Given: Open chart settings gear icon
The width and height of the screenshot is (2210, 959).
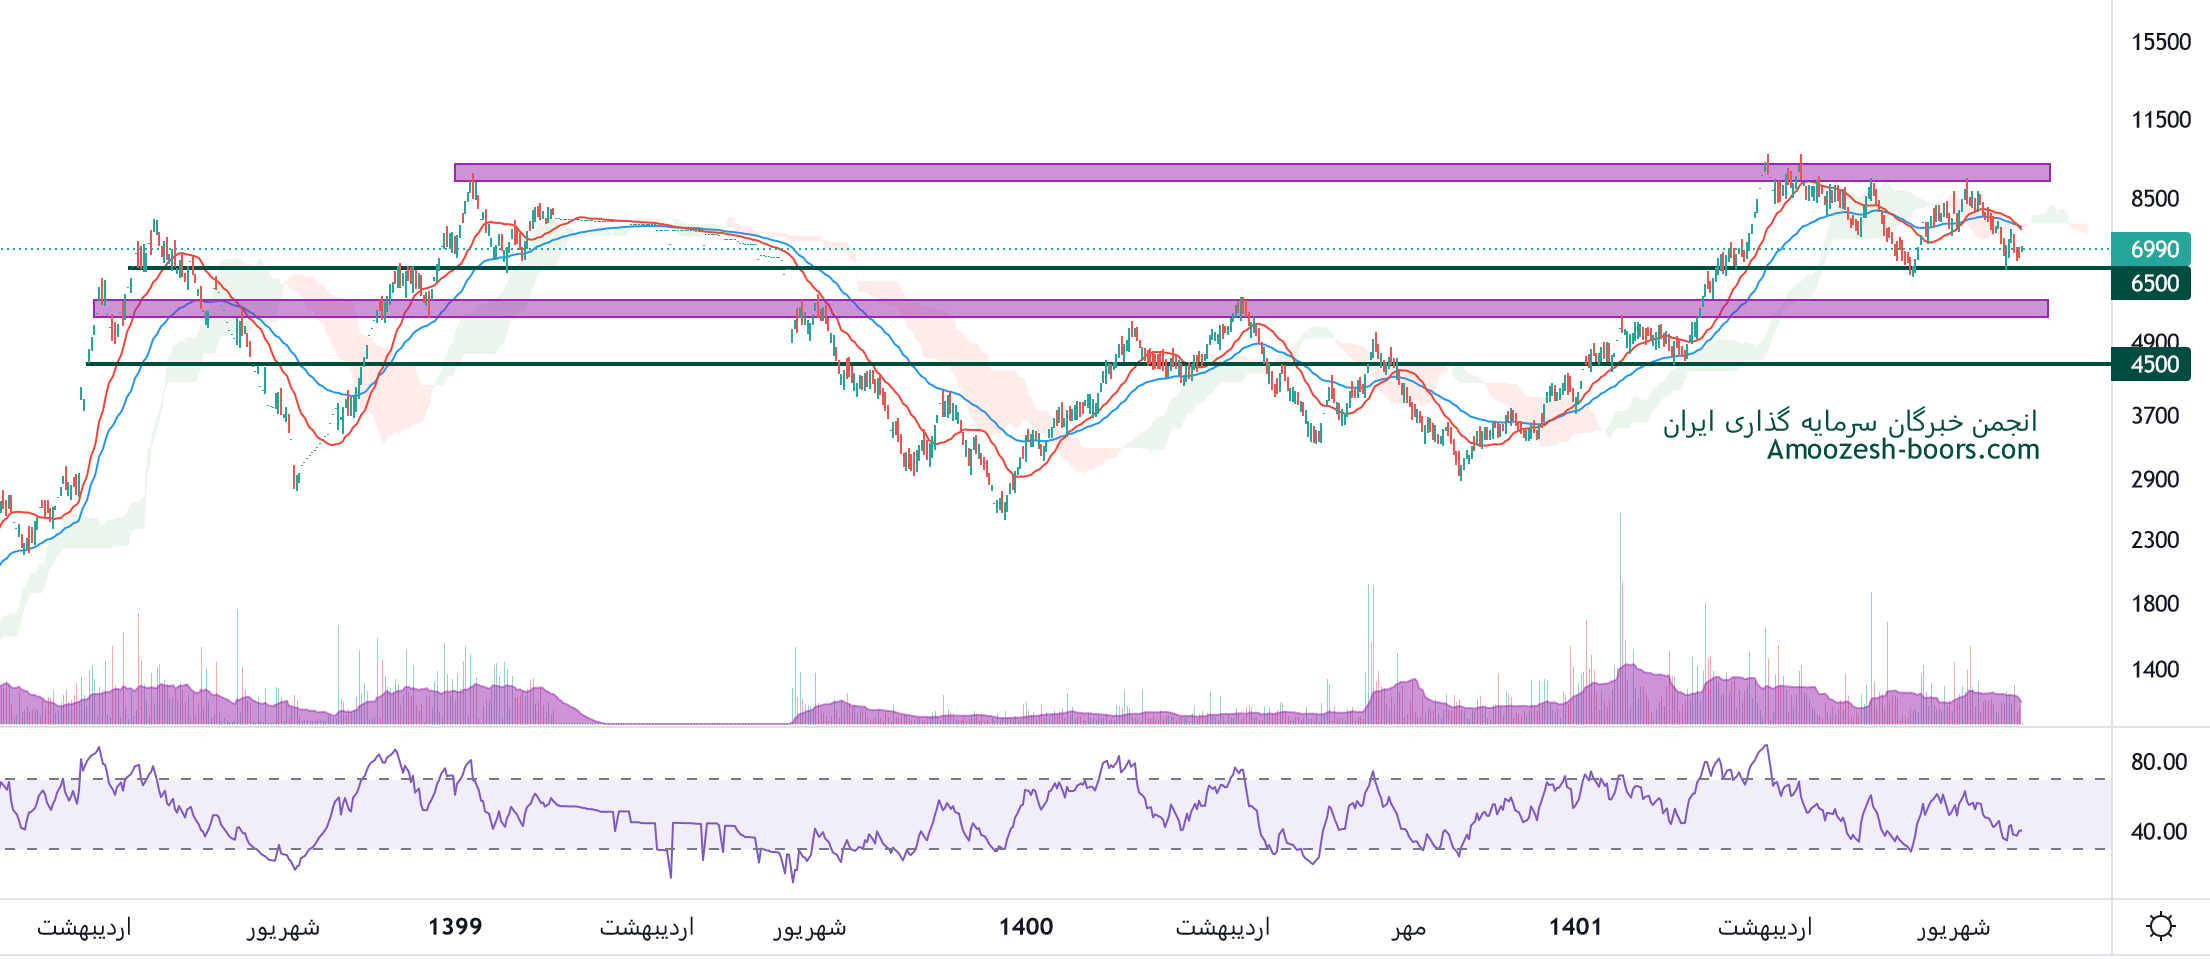Looking at the screenshot, I should coord(2160,926).
